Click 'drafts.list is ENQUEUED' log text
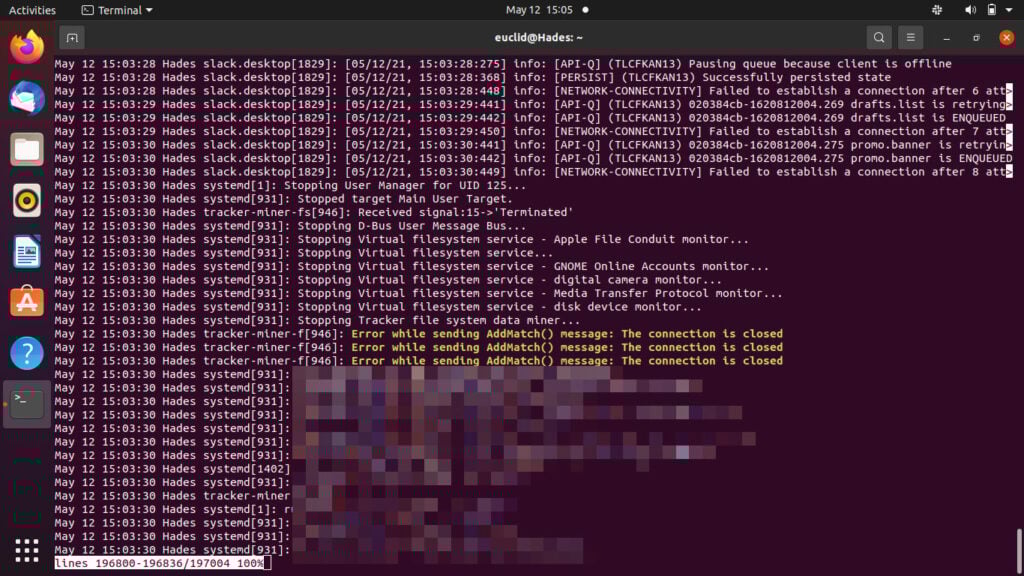 point(928,118)
